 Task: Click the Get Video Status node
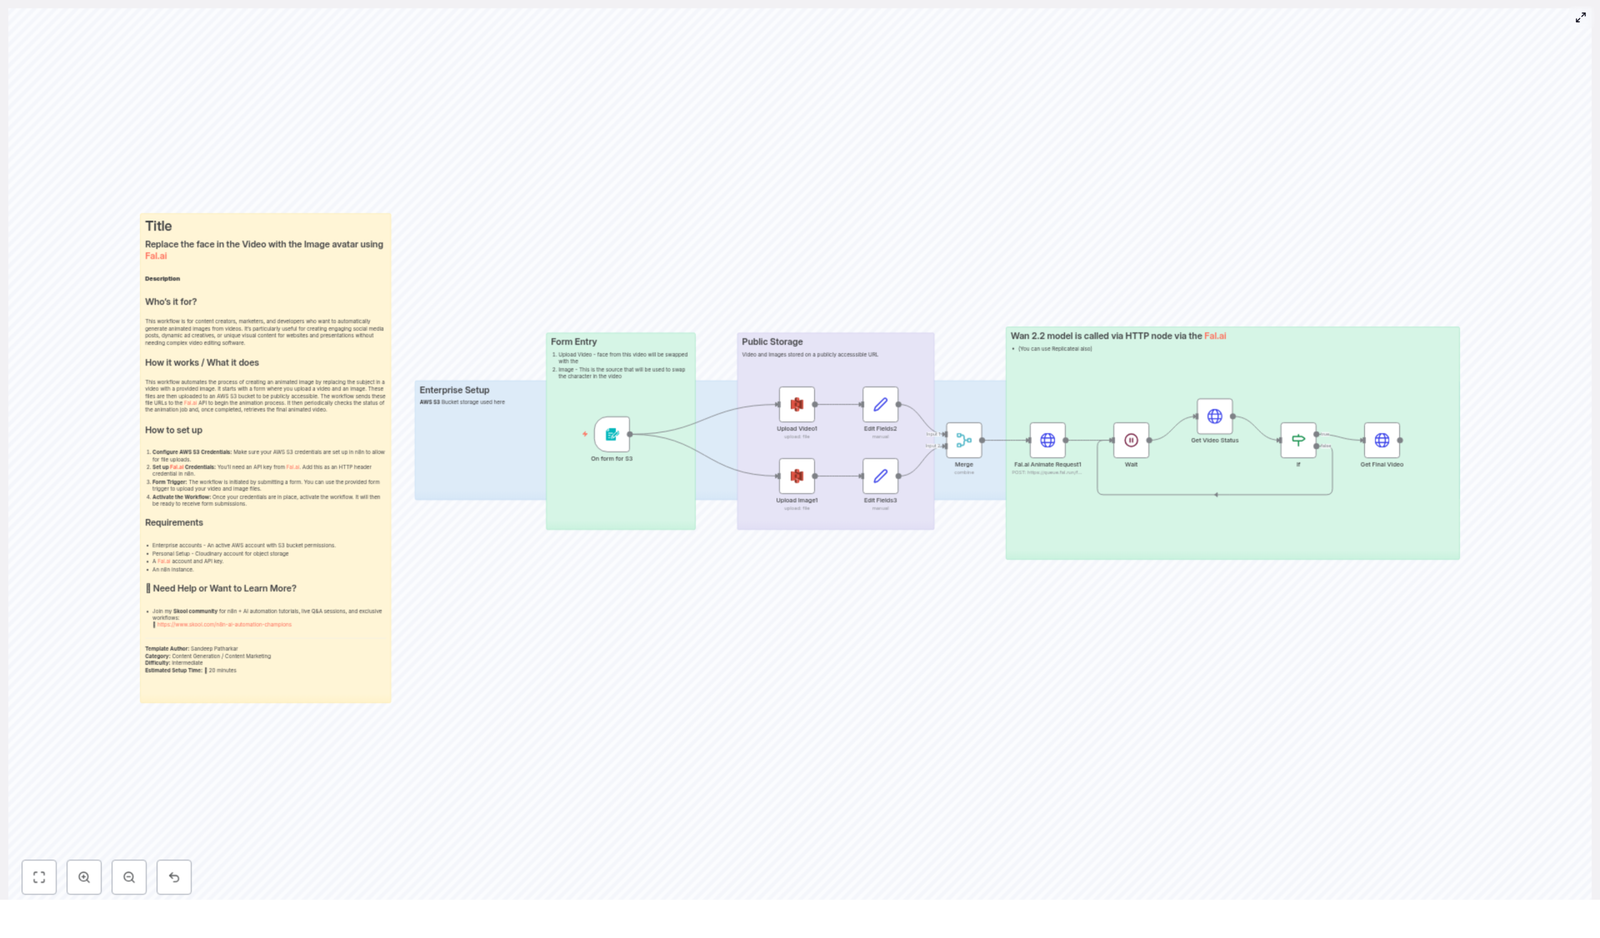(1214, 416)
